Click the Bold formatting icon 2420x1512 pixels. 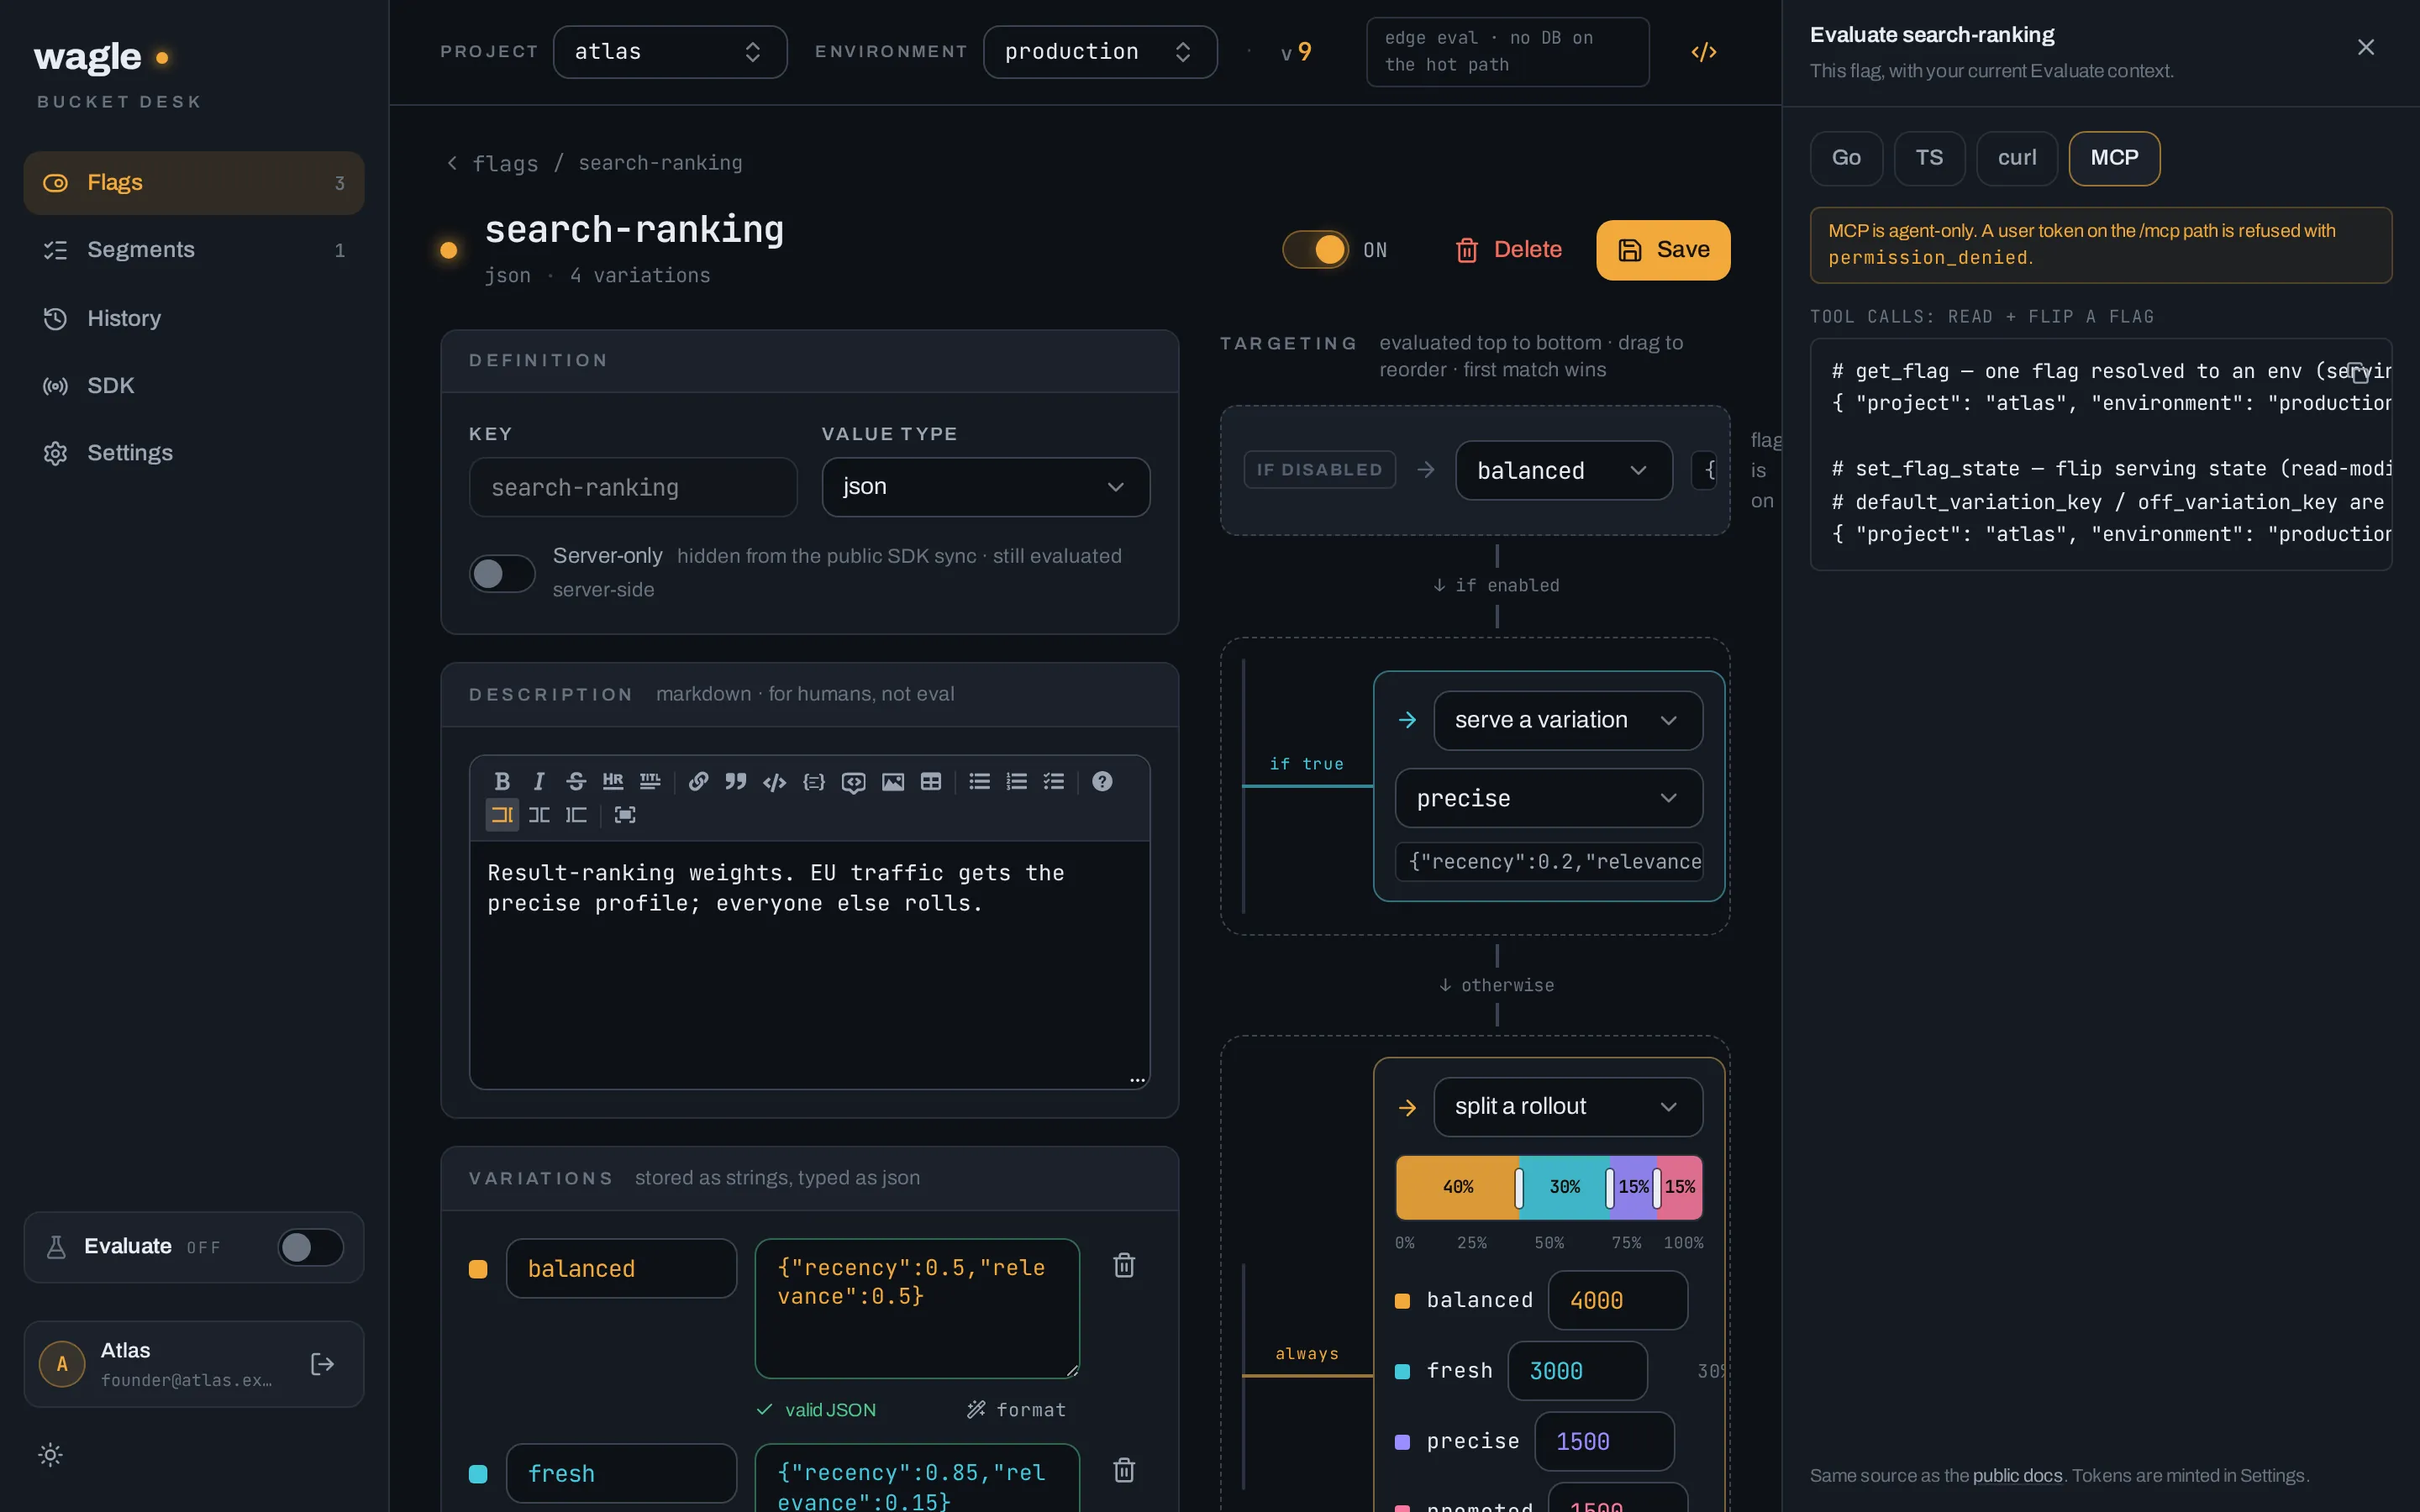pos(502,781)
